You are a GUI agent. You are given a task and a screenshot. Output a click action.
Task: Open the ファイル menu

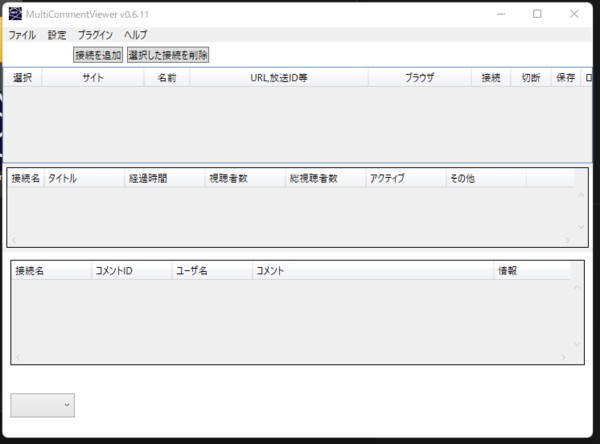[22, 35]
